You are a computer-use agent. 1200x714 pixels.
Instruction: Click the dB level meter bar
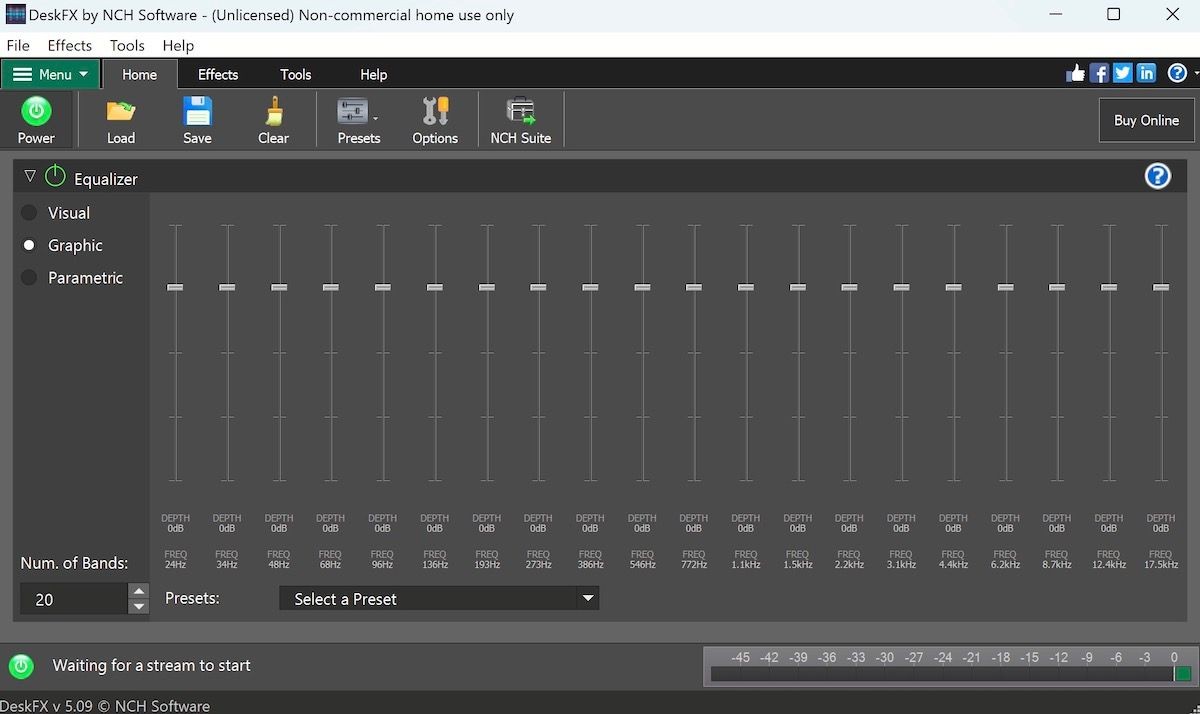[x=950, y=675]
